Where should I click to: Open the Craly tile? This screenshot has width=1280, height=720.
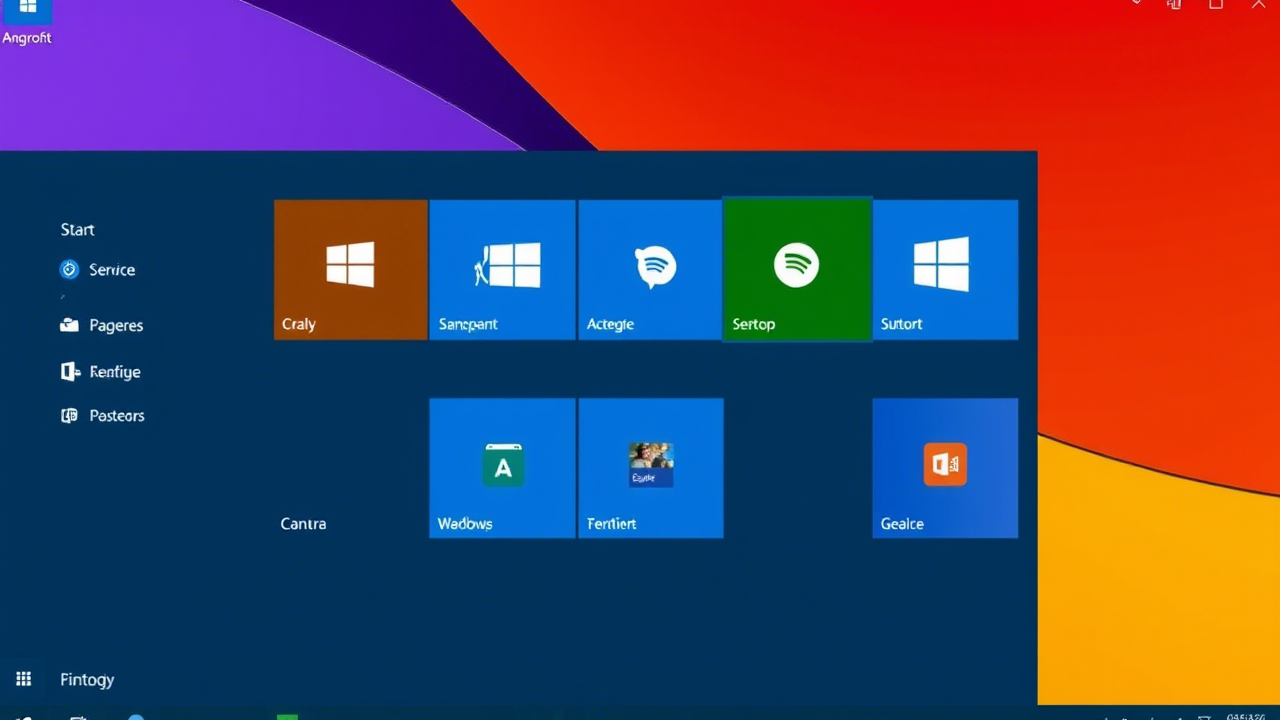pos(351,270)
